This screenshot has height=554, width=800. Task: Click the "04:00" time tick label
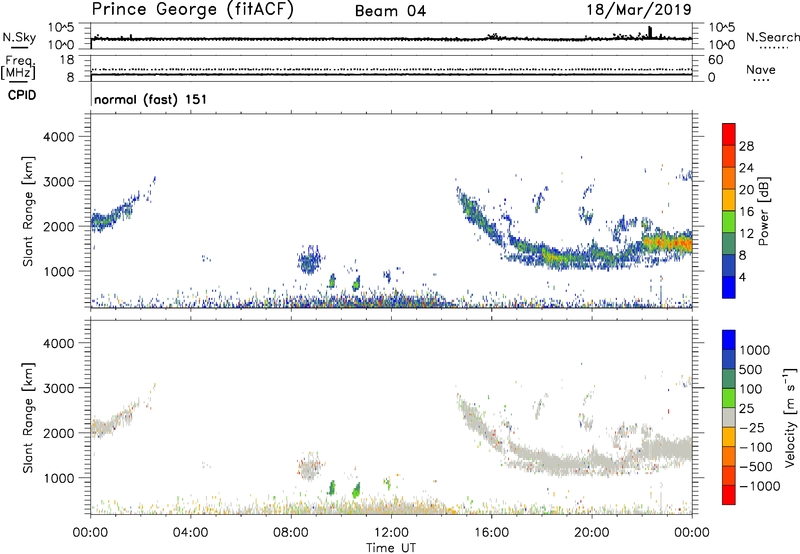[190, 533]
